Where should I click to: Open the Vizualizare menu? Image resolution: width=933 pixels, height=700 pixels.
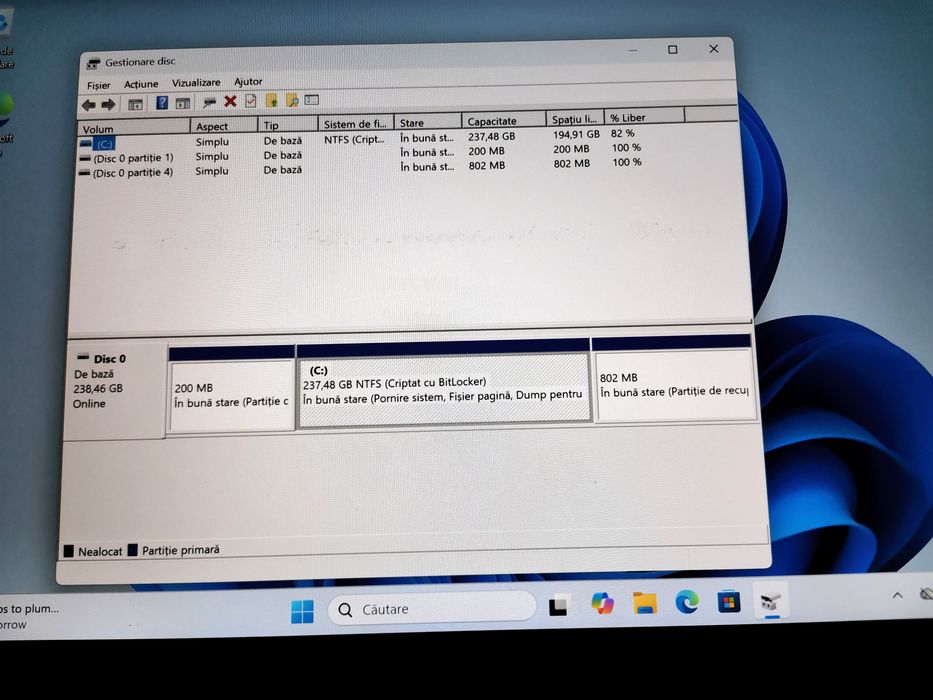196,82
